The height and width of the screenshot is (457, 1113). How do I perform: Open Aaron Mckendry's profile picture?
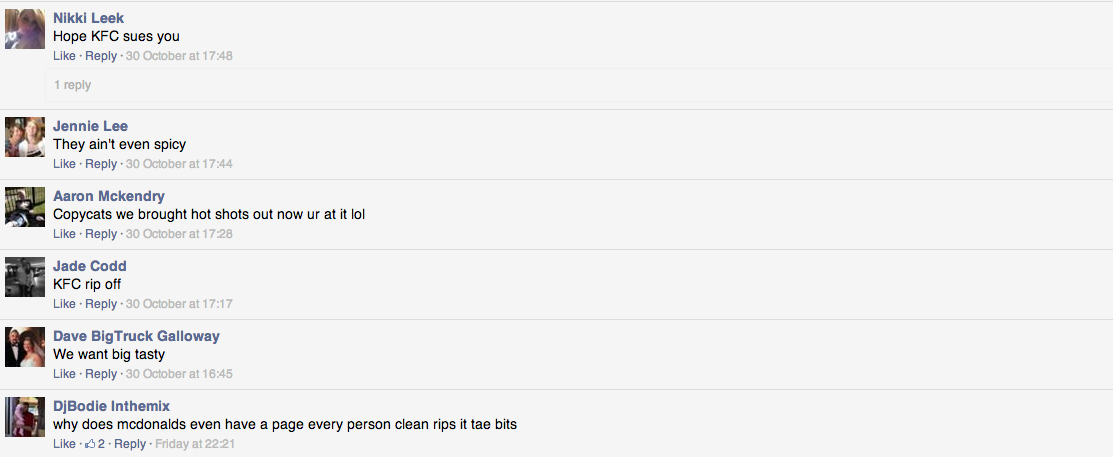point(25,207)
